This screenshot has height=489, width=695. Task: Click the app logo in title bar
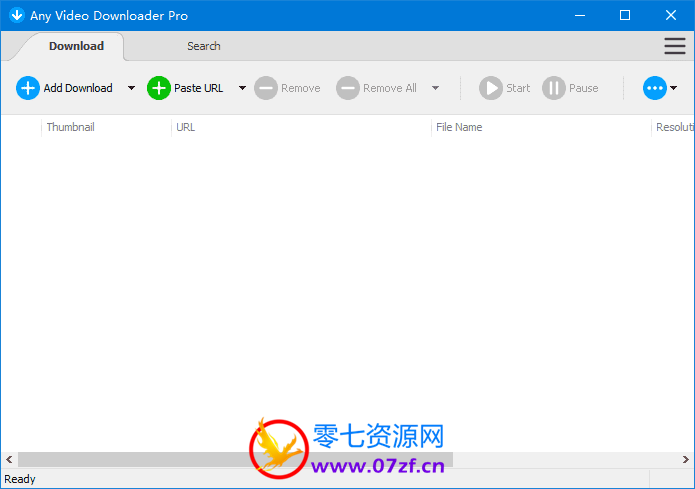click(x=16, y=15)
